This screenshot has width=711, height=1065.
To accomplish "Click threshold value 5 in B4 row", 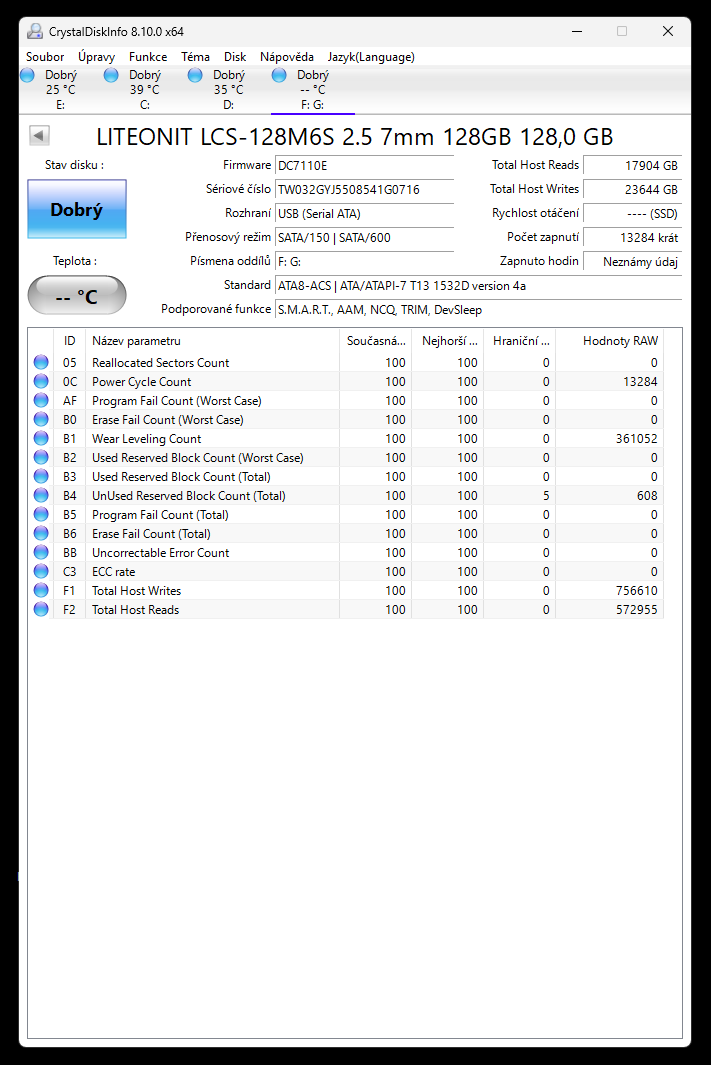I will tap(546, 496).
